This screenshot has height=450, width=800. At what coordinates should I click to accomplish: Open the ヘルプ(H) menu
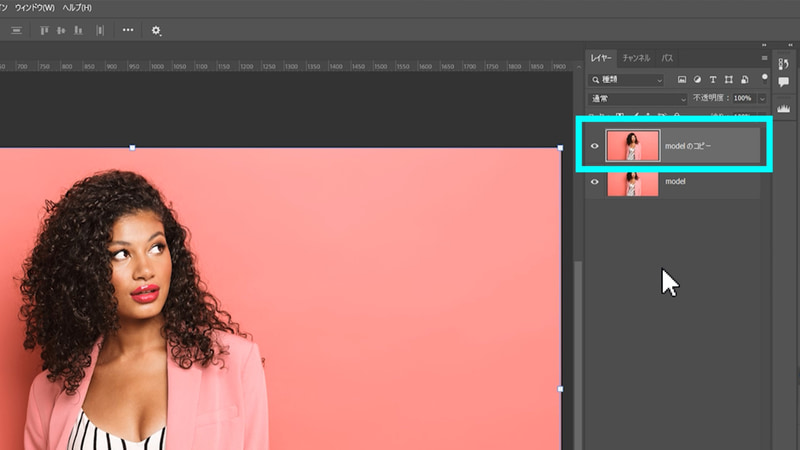[77, 8]
